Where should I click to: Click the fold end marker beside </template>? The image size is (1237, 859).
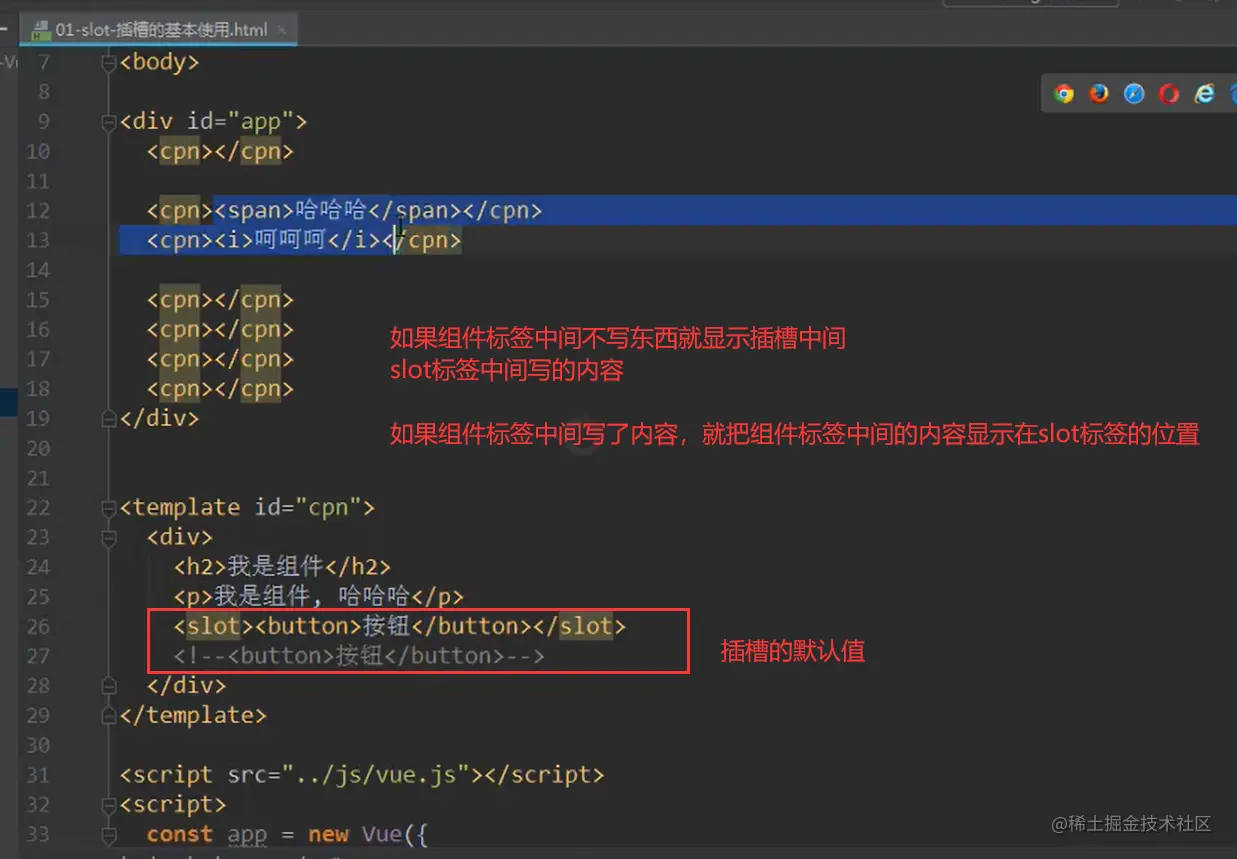108,716
